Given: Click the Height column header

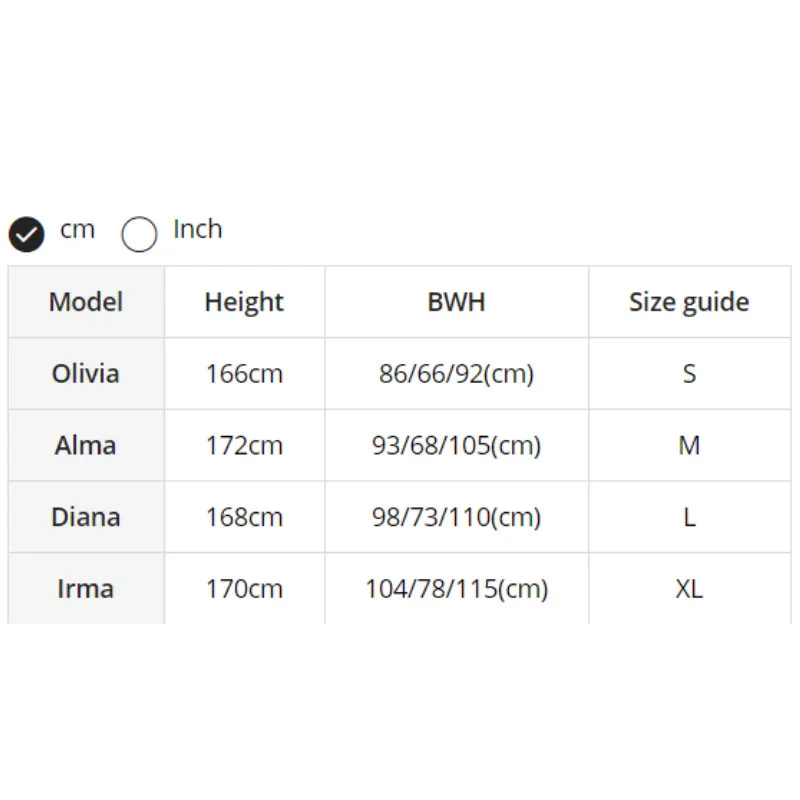Looking at the screenshot, I should click(x=244, y=302).
